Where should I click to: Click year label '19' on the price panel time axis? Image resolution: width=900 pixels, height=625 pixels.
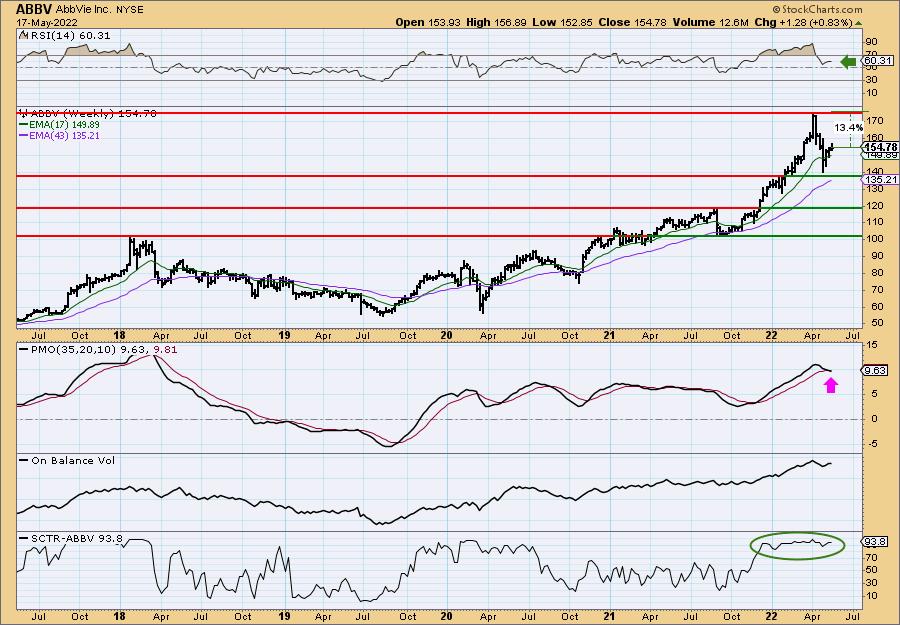coord(283,335)
